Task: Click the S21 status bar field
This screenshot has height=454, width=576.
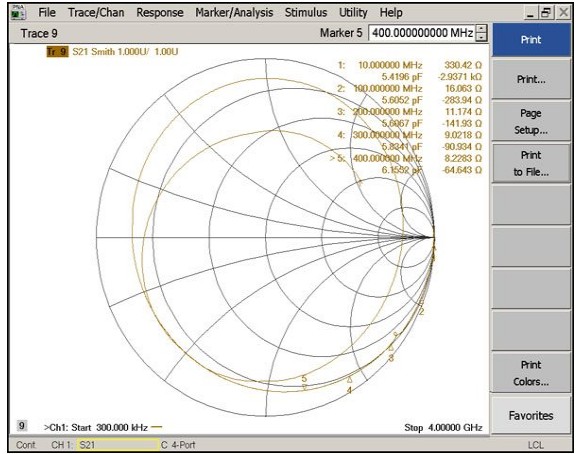Action: (118, 445)
